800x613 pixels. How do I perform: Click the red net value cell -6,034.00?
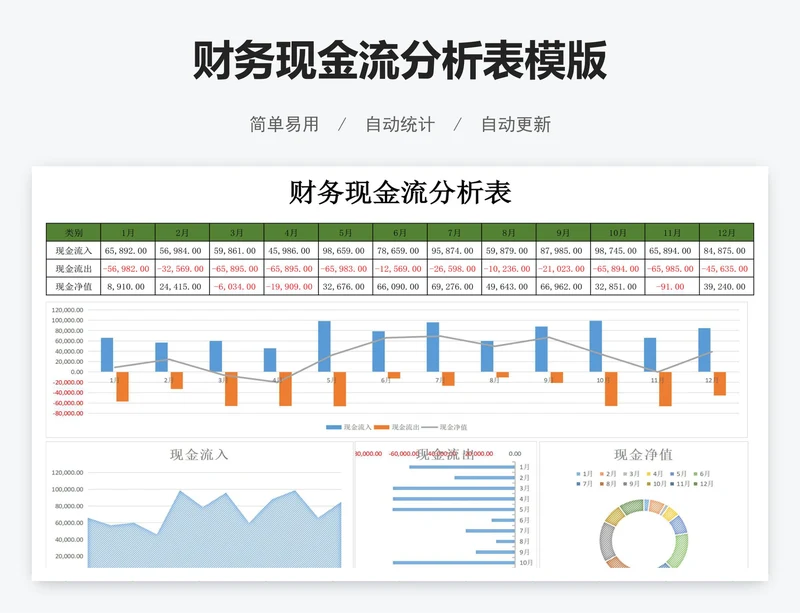(237, 286)
